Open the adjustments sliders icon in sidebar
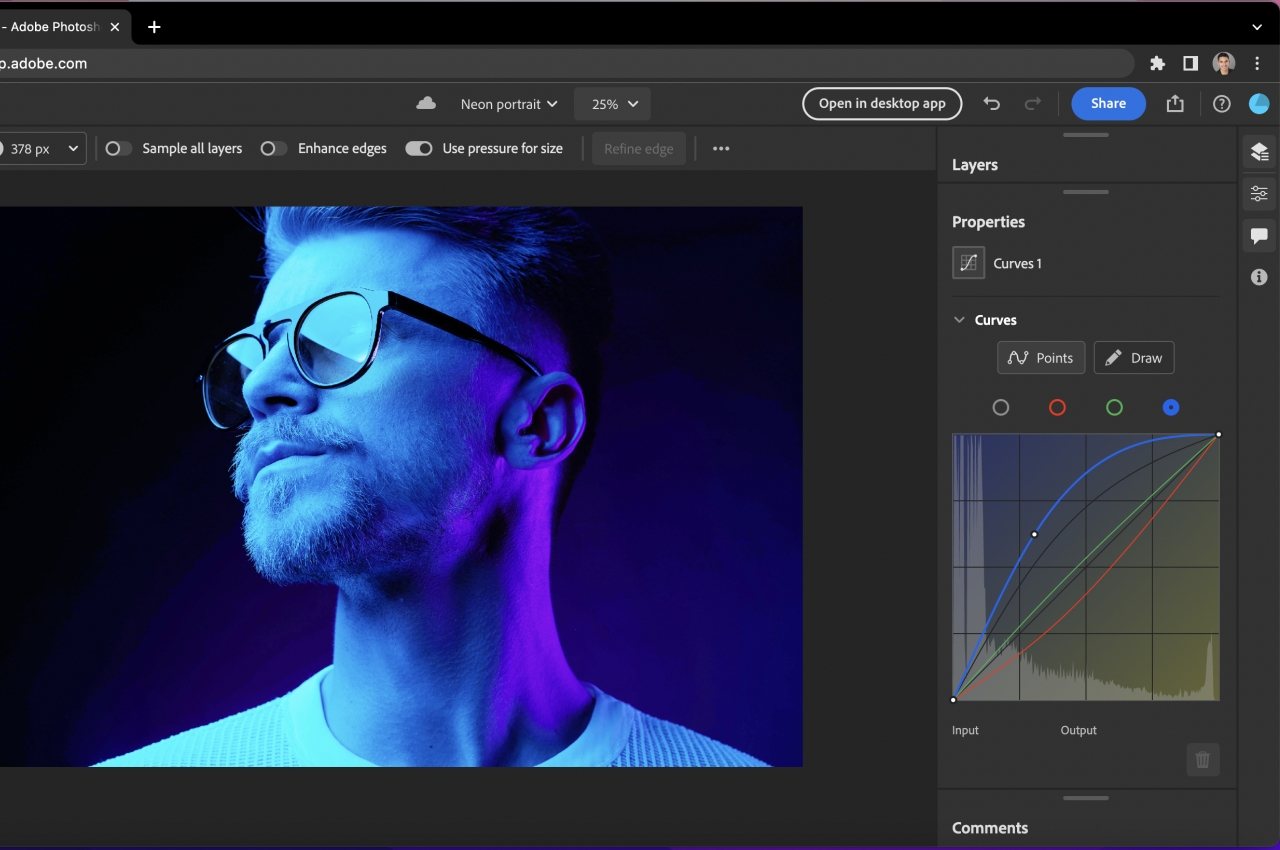The width and height of the screenshot is (1280, 850). 1259,194
